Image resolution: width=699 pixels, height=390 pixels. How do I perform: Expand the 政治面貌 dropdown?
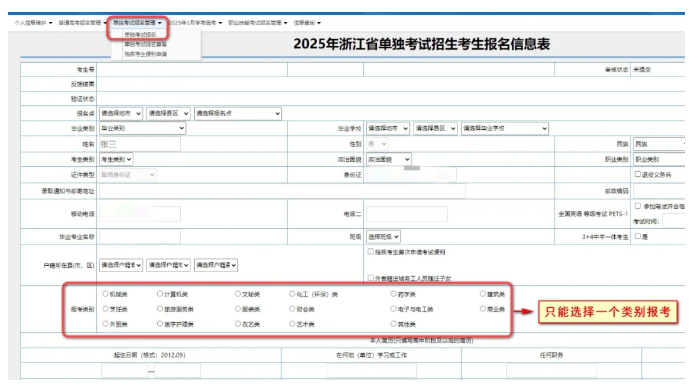[x=388, y=159]
